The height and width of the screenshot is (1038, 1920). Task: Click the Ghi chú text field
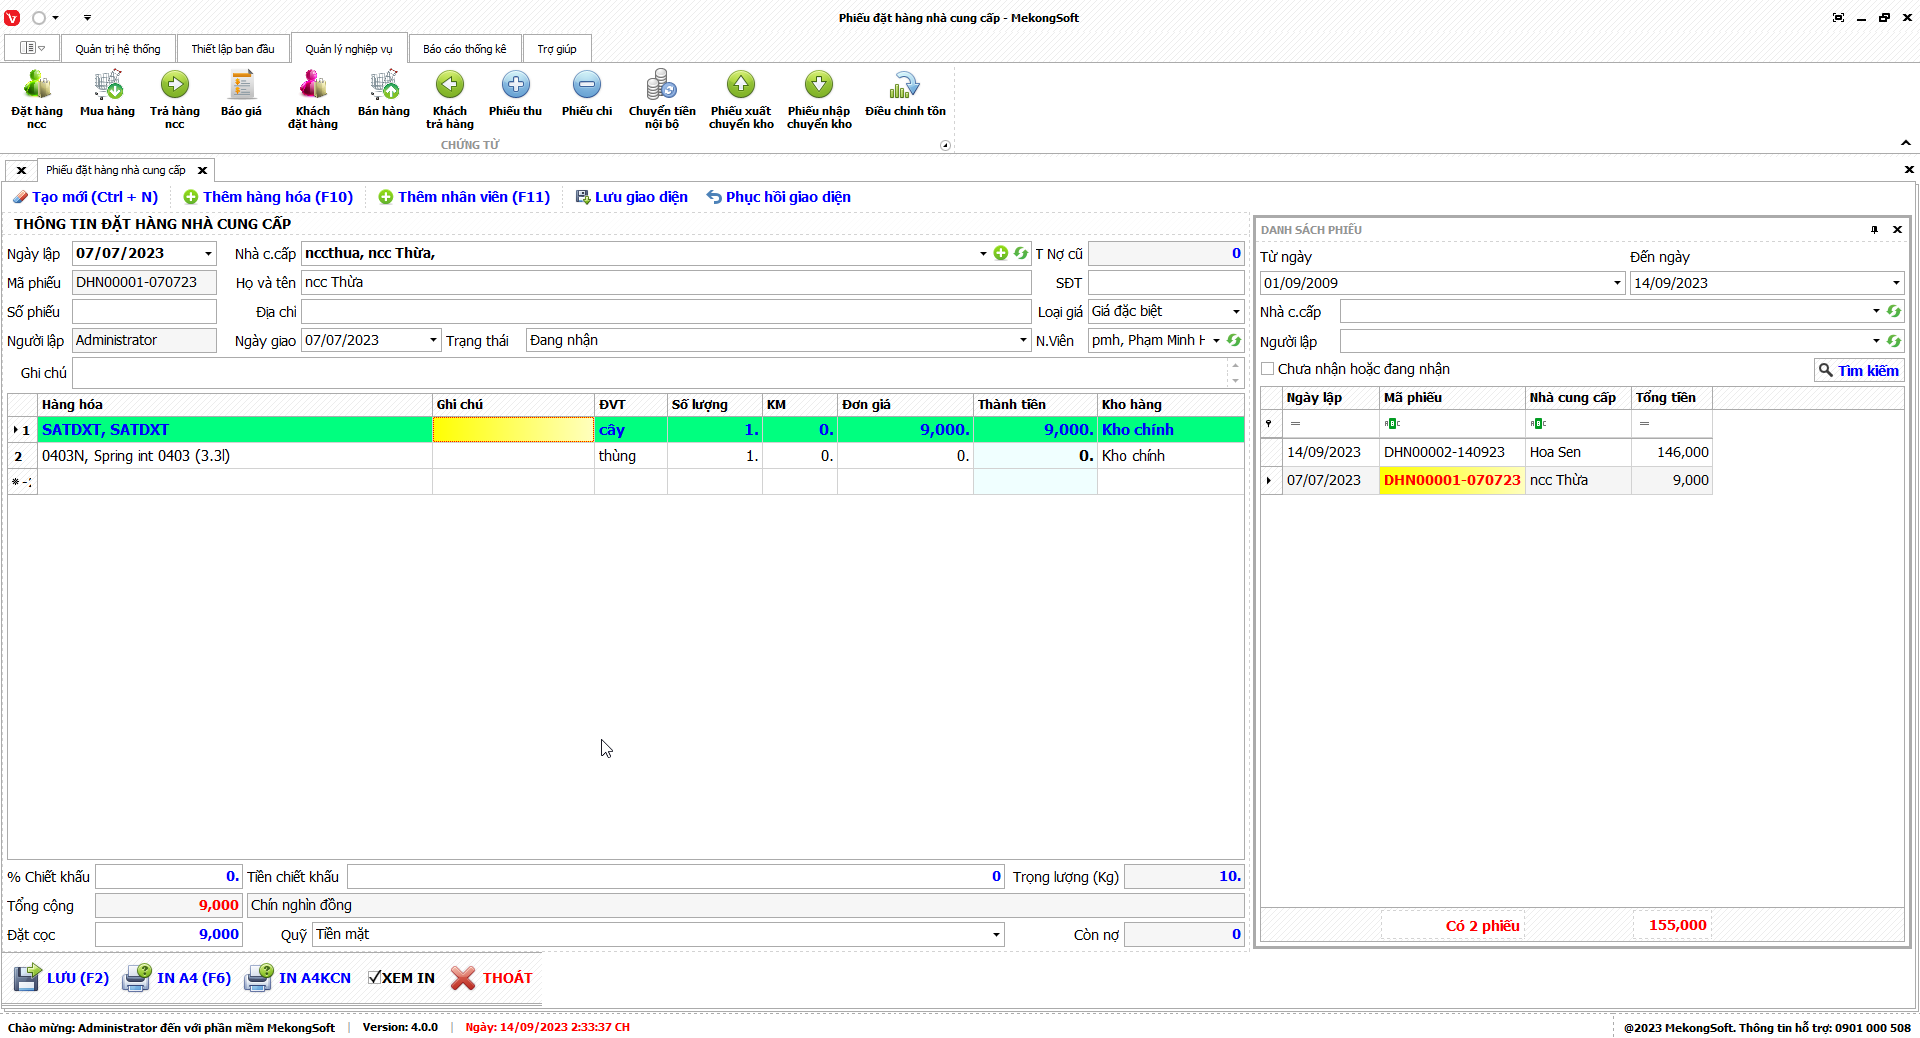coord(650,373)
